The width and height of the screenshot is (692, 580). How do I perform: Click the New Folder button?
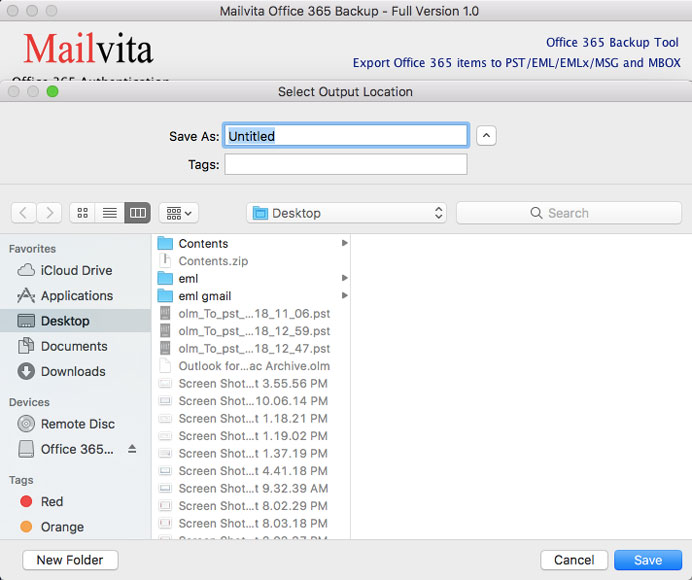(70, 560)
